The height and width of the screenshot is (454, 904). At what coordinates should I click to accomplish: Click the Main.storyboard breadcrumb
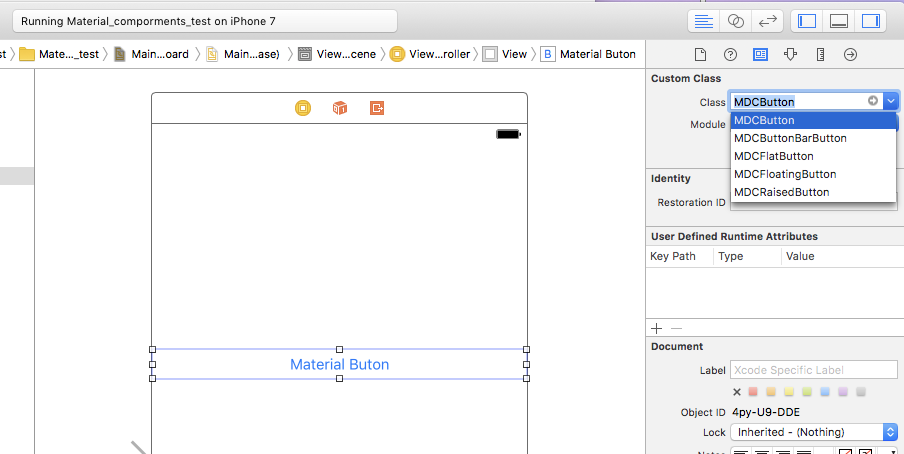point(152,54)
